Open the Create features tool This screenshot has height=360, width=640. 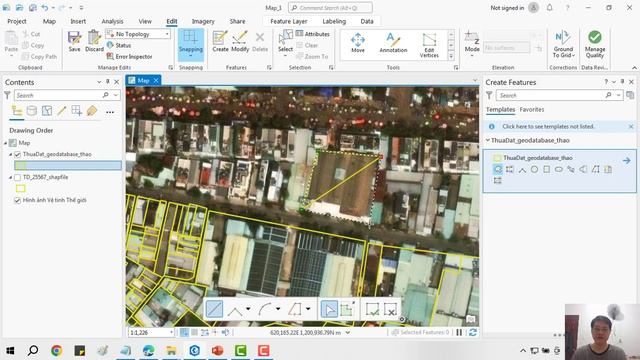pyautogui.click(x=220, y=41)
